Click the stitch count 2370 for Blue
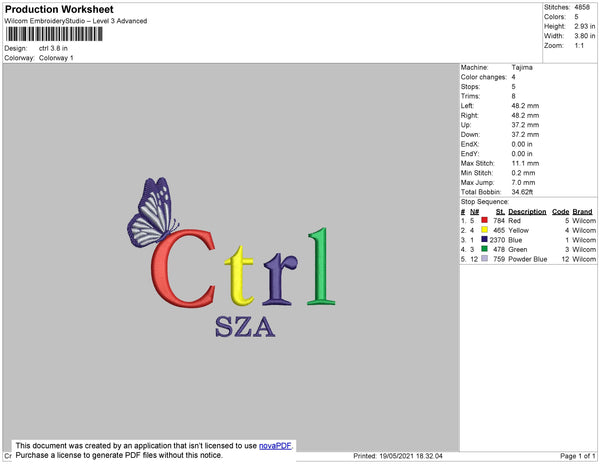 click(497, 240)
